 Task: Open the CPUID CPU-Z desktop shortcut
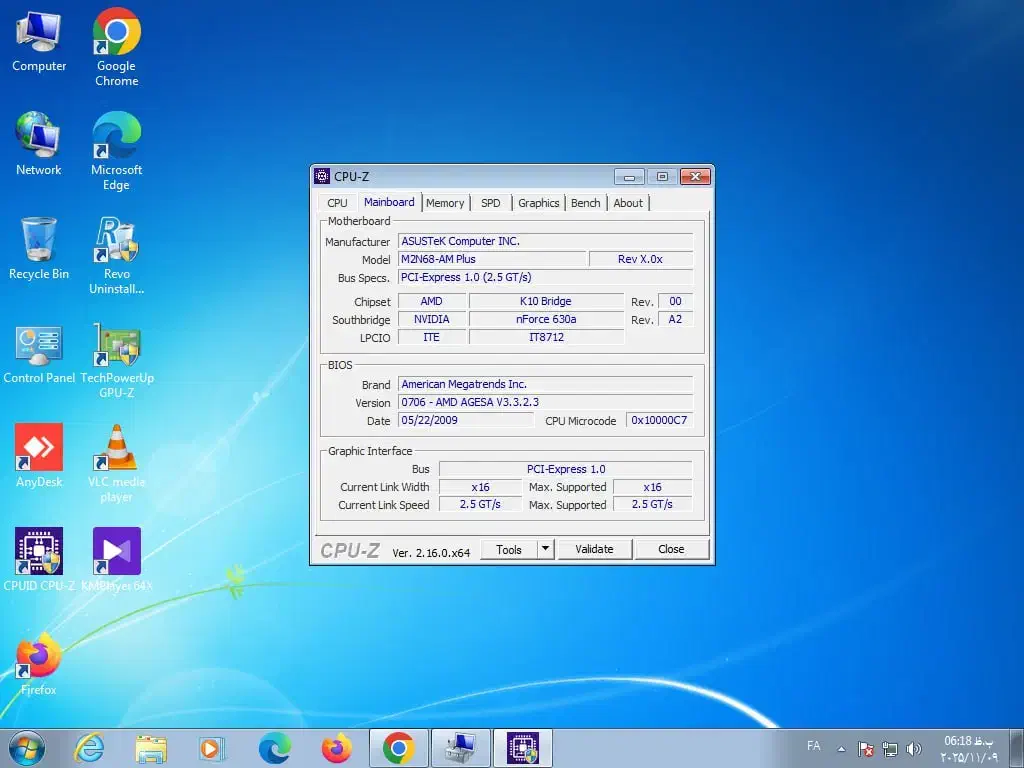(39, 552)
